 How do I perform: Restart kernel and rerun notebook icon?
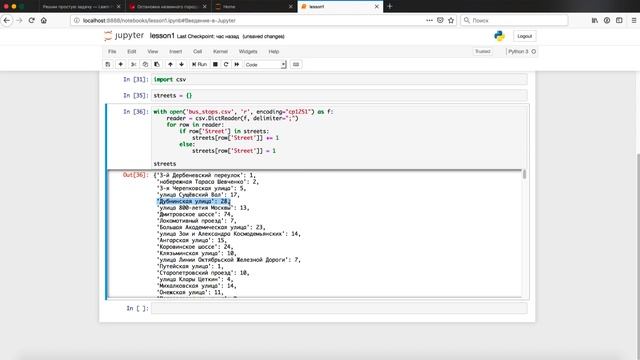click(x=237, y=64)
